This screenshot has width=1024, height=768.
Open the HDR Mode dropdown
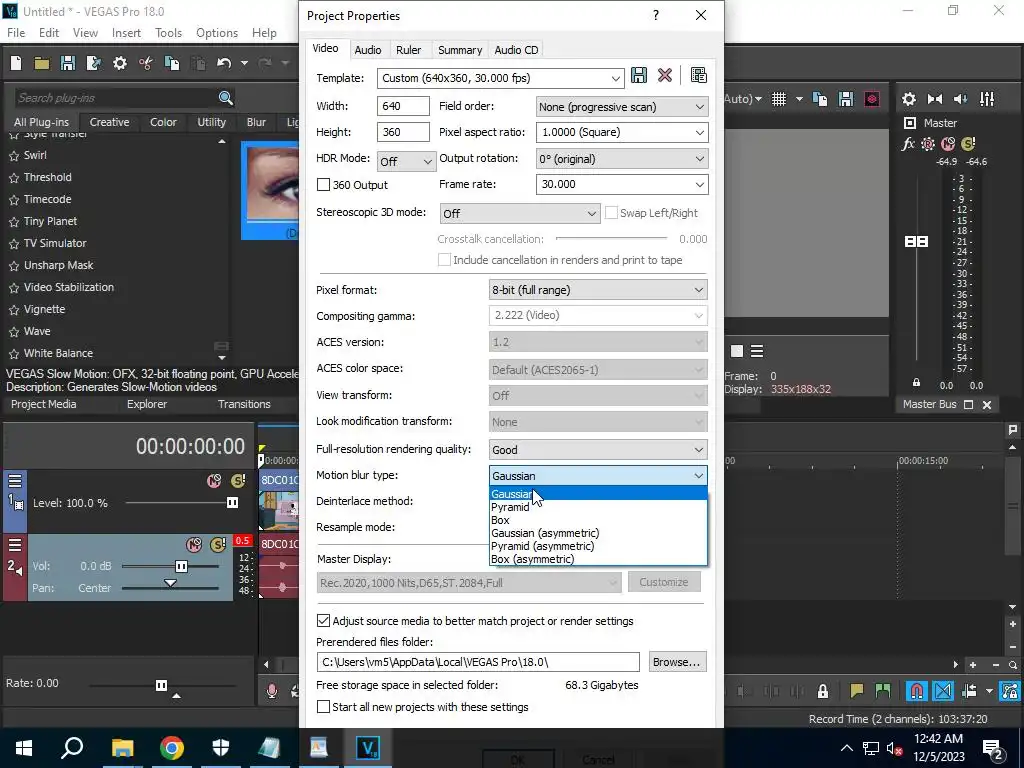point(427,161)
